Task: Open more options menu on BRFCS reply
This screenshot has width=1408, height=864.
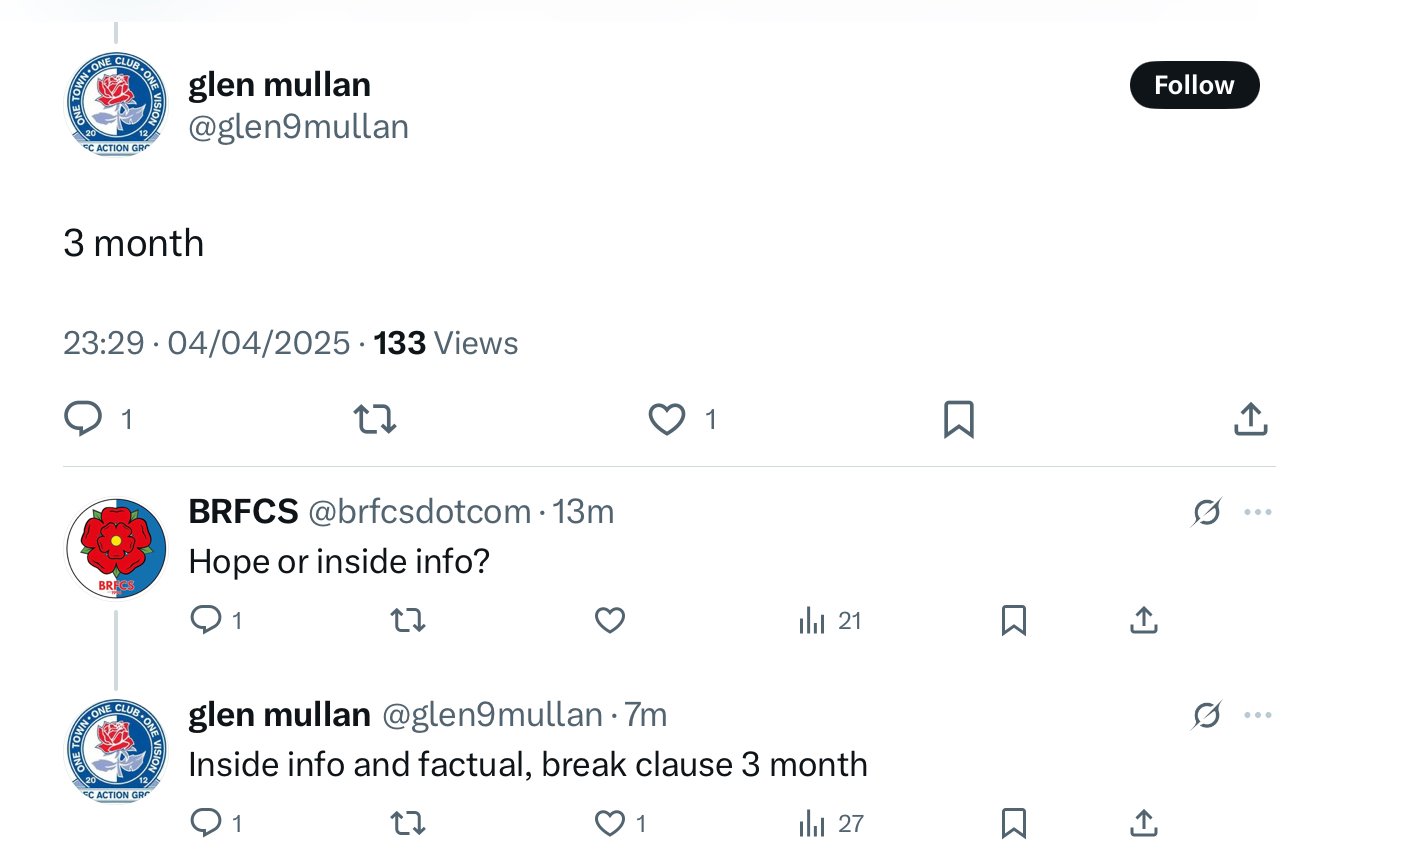Action: click(x=1257, y=512)
